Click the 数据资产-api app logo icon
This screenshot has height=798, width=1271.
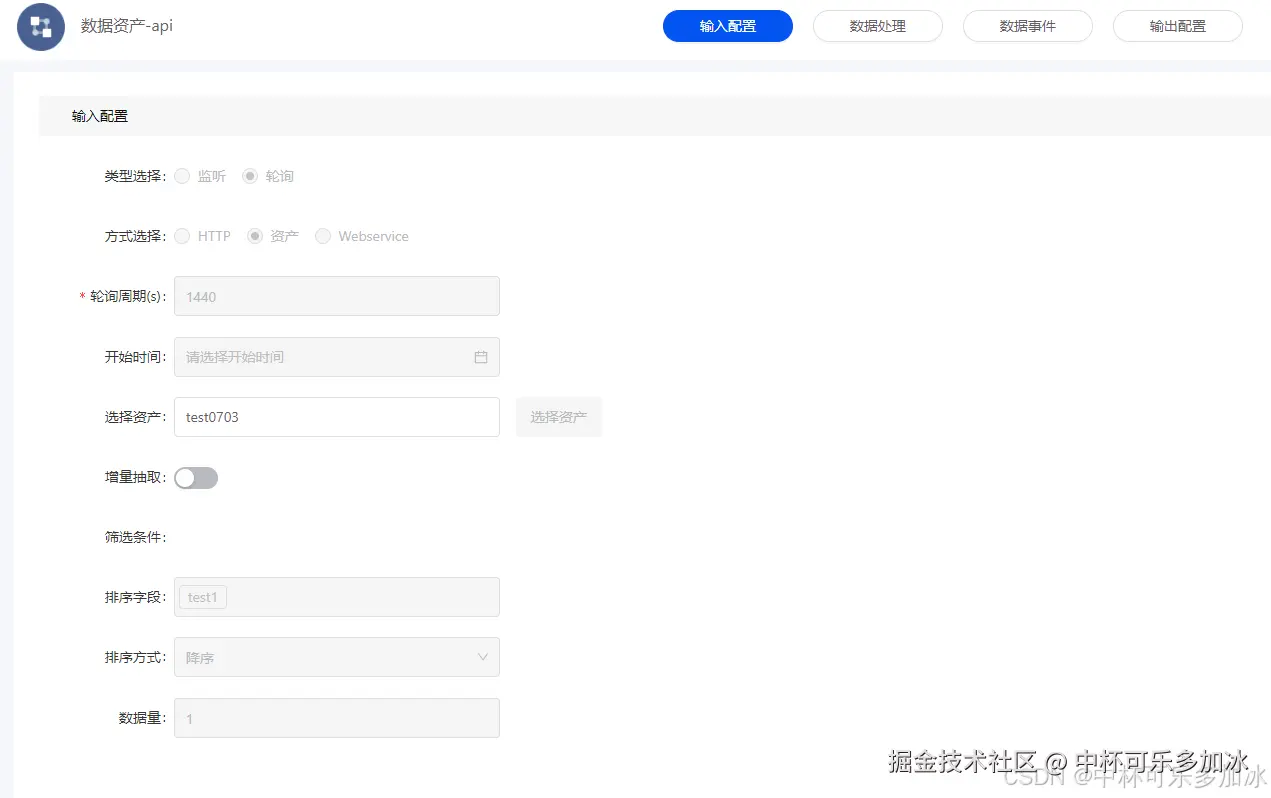[x=39, y=27]
